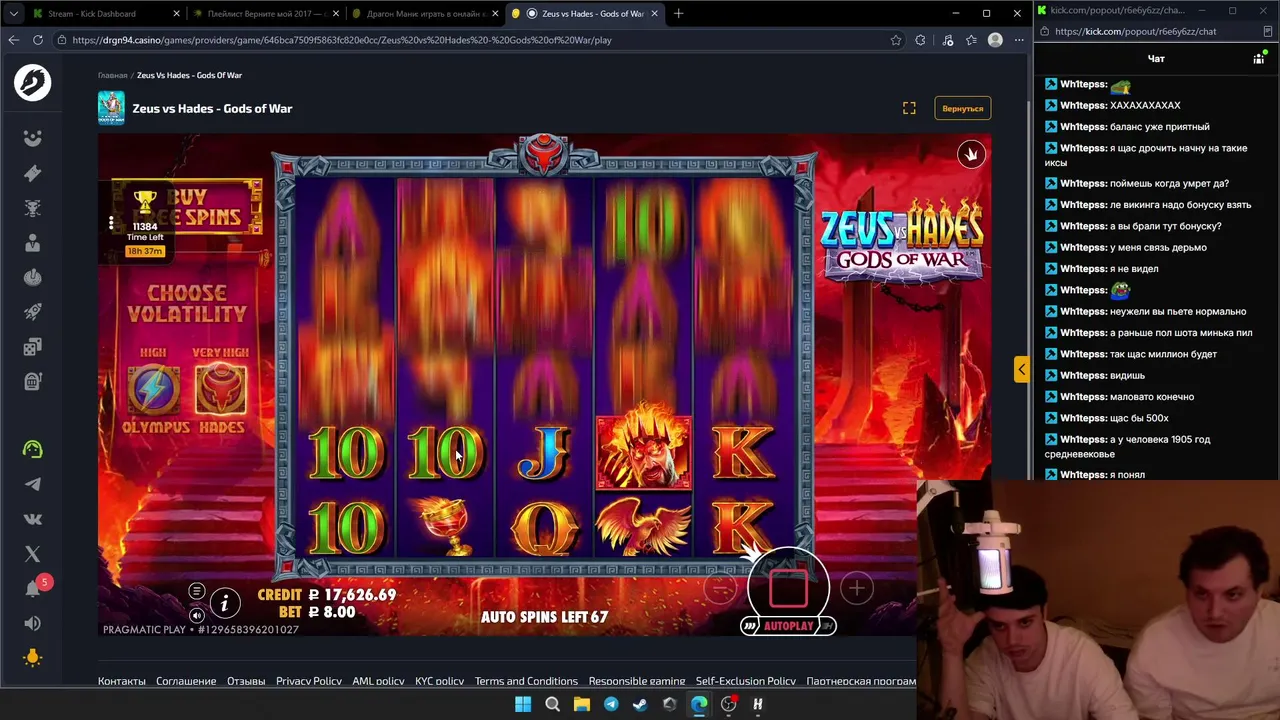Increase the bet with plus button
1280x720 pixels.
(856, 589)
